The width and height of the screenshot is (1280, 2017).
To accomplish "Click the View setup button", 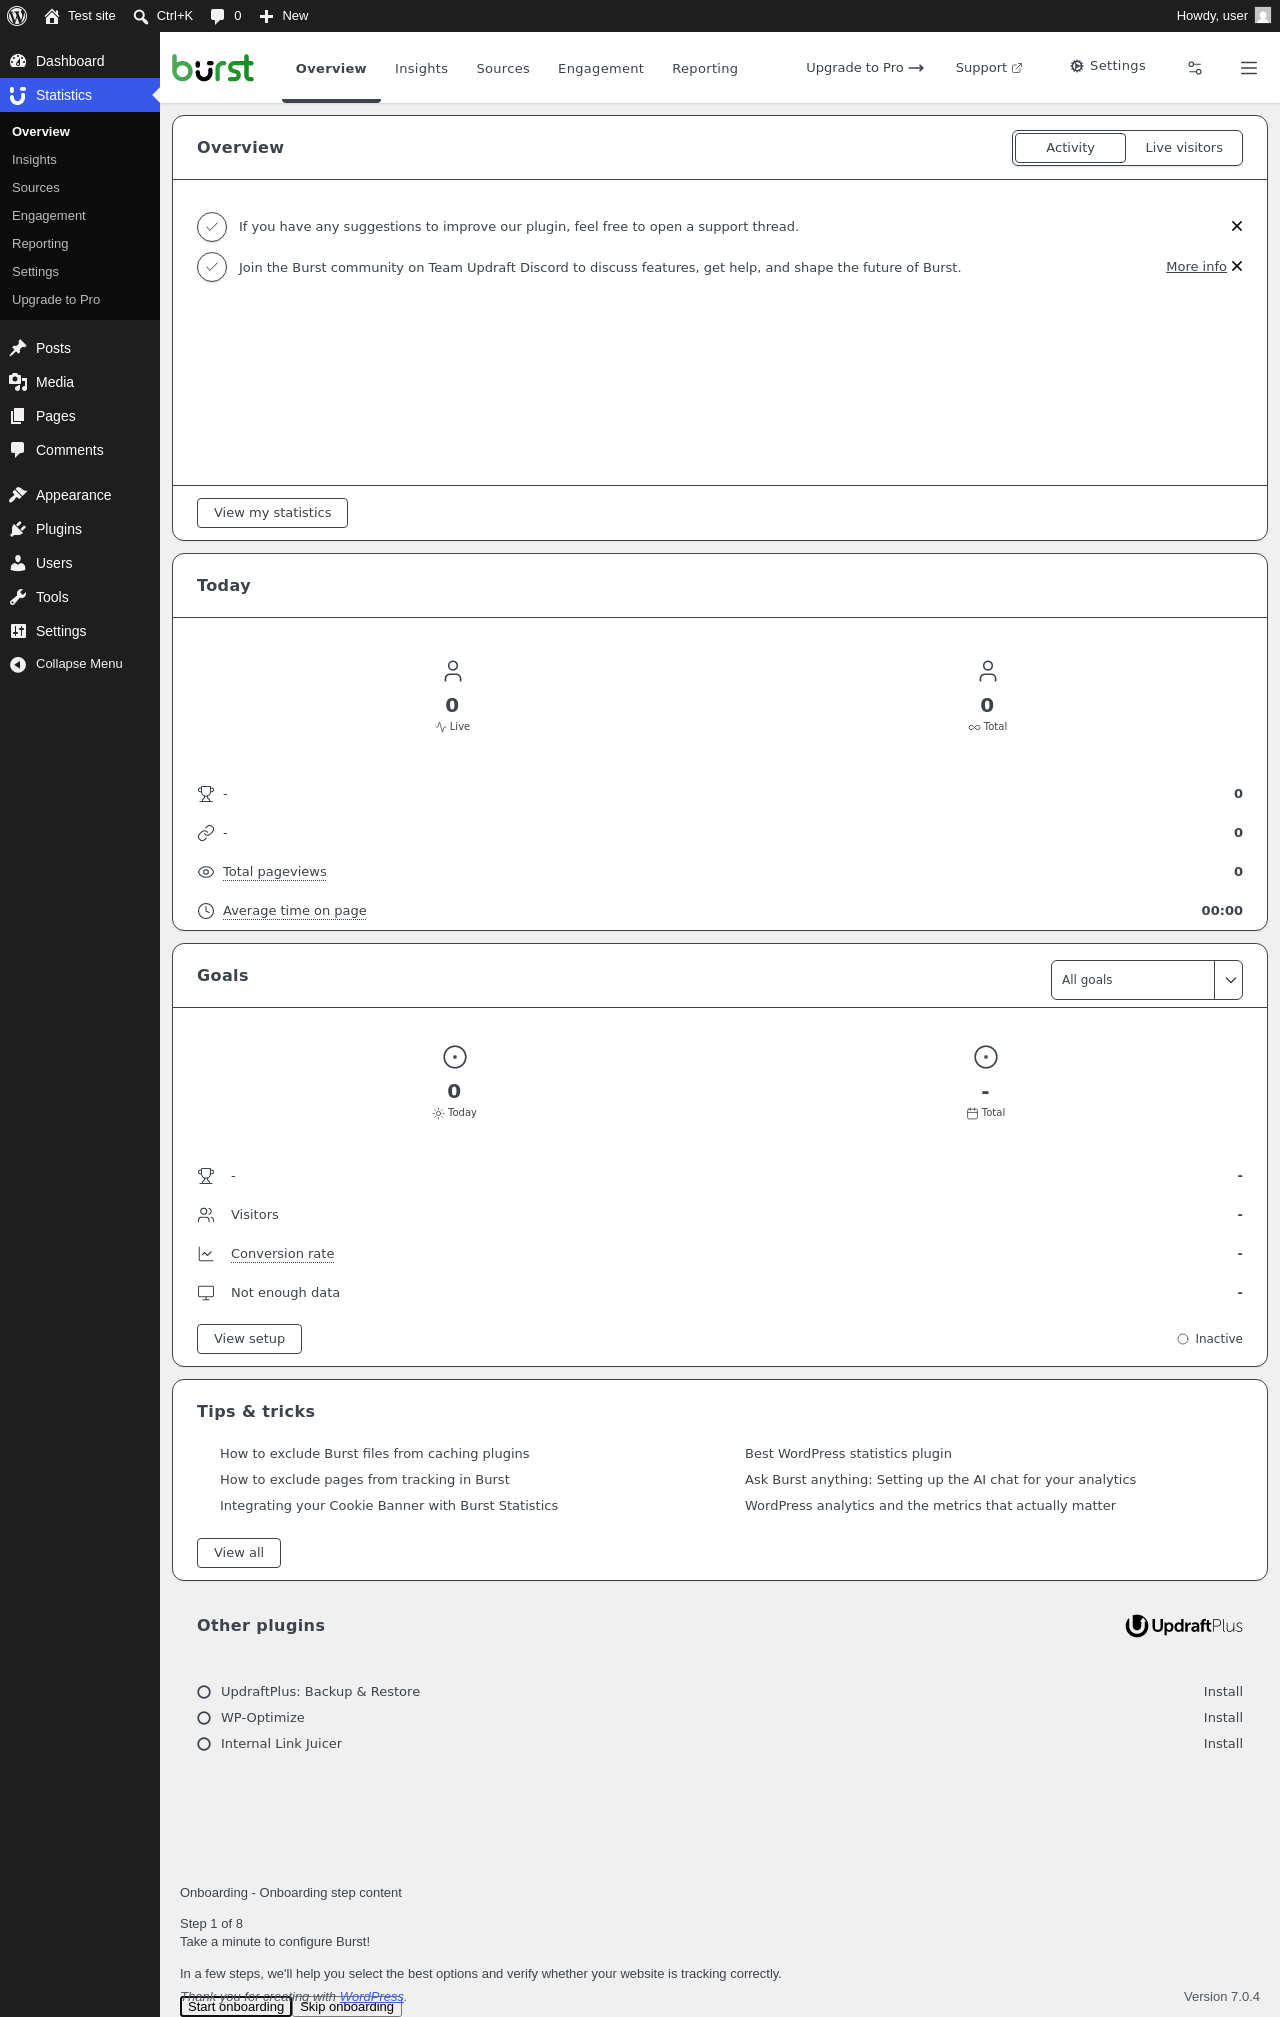I will (249, 1339).
